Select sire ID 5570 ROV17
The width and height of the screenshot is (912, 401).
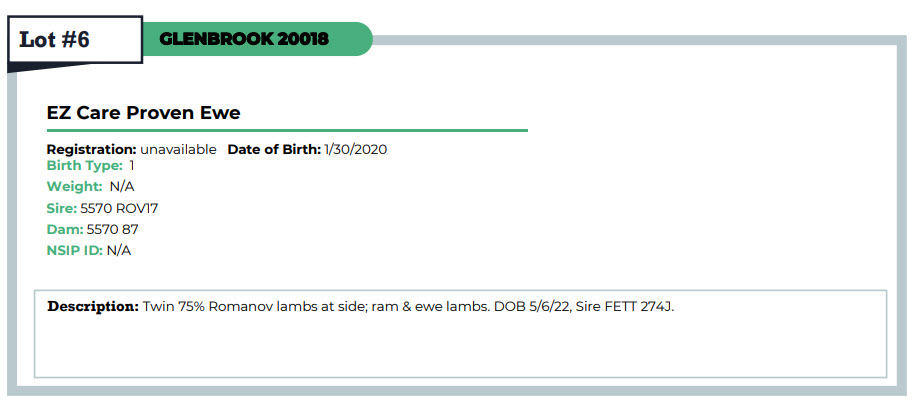click(x=119, y=208)
